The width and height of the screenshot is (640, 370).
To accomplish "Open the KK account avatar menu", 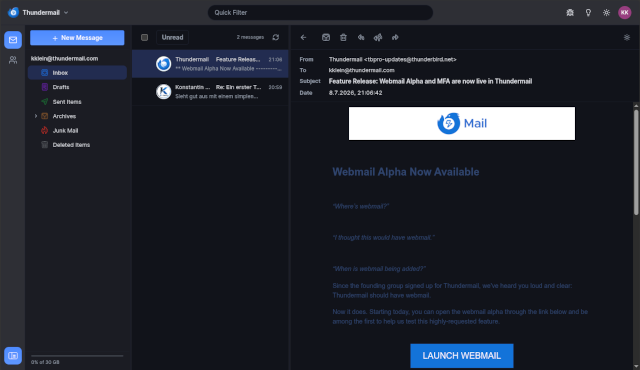I will point(624,13).
